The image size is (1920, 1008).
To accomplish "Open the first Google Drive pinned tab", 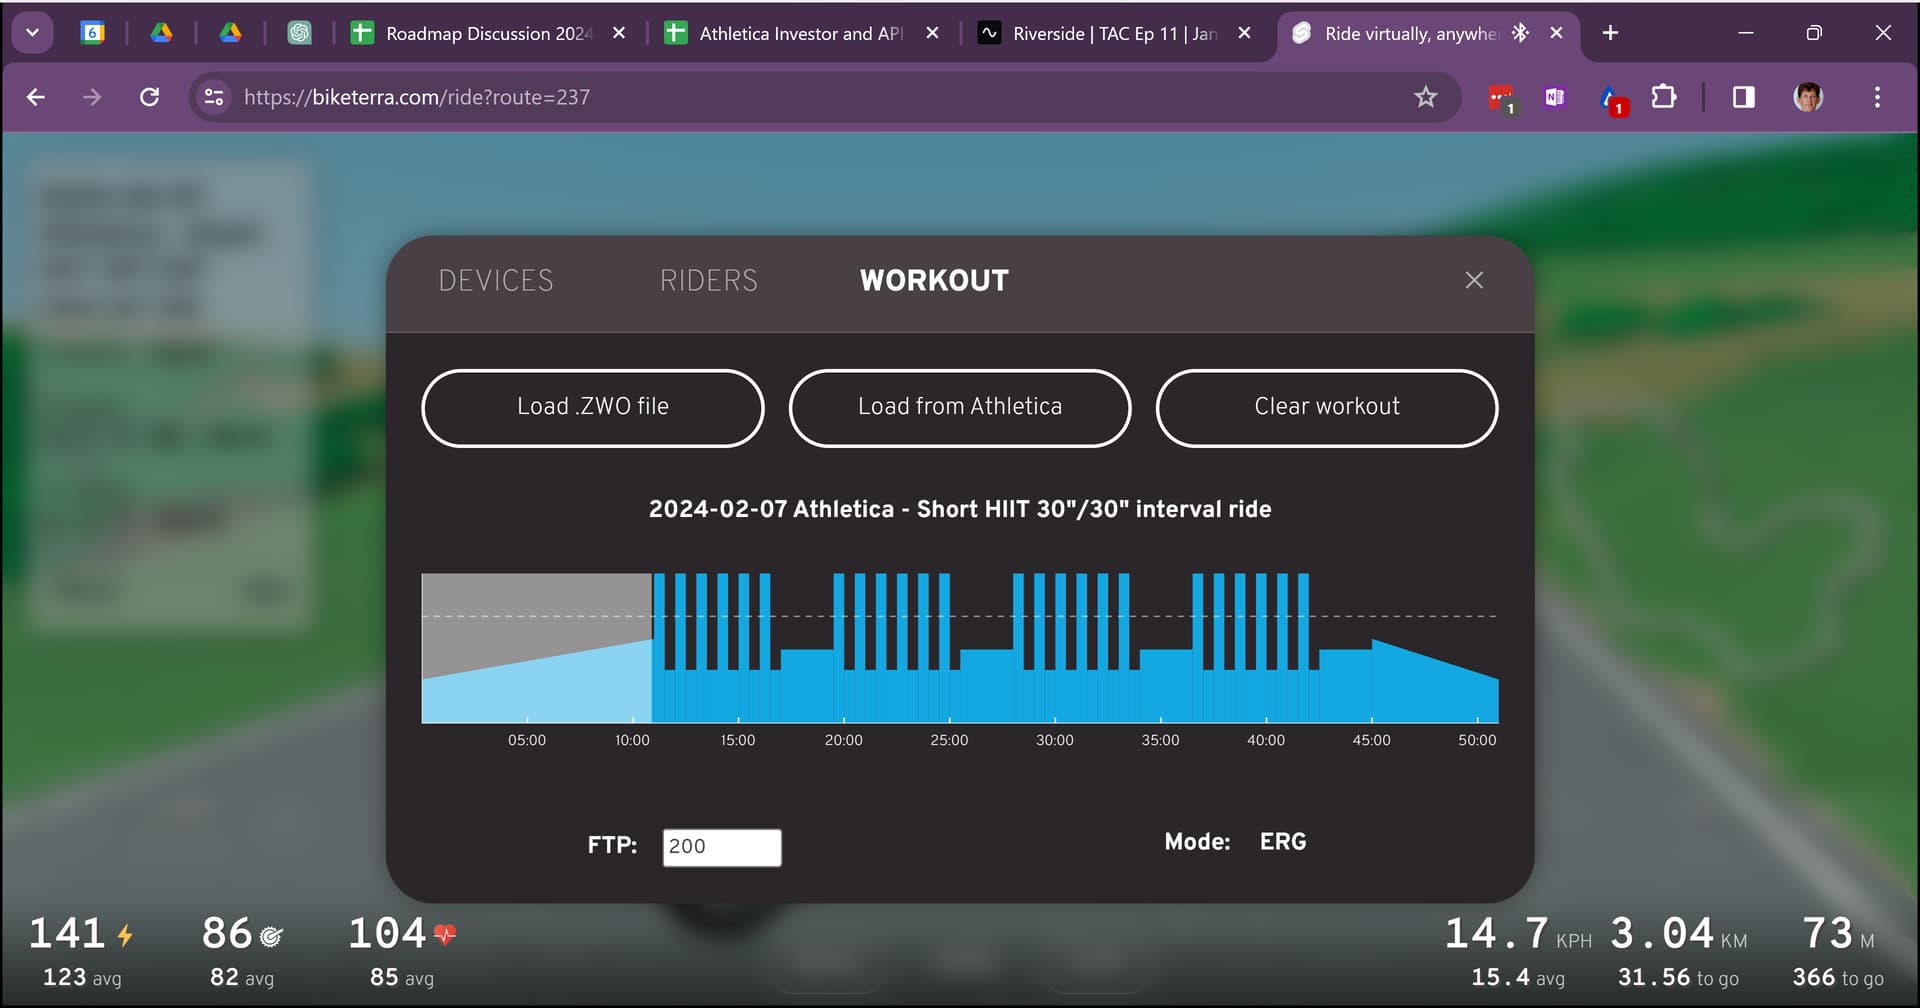I will tap(161, 33).
